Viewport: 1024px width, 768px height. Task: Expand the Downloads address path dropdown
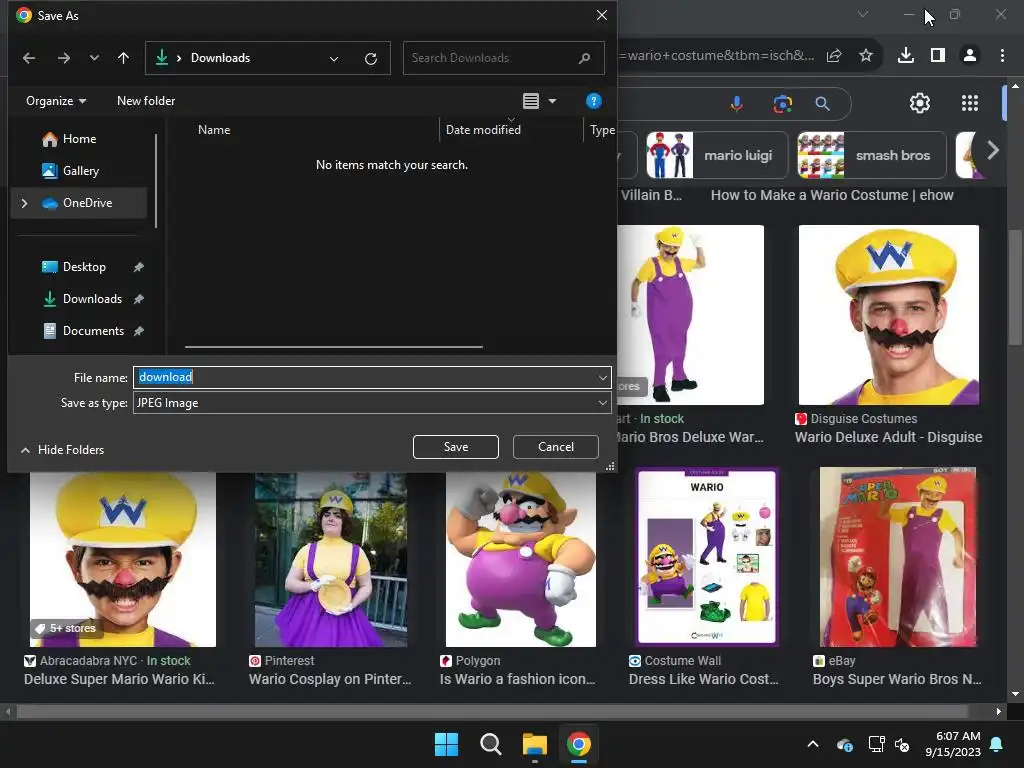334,59
